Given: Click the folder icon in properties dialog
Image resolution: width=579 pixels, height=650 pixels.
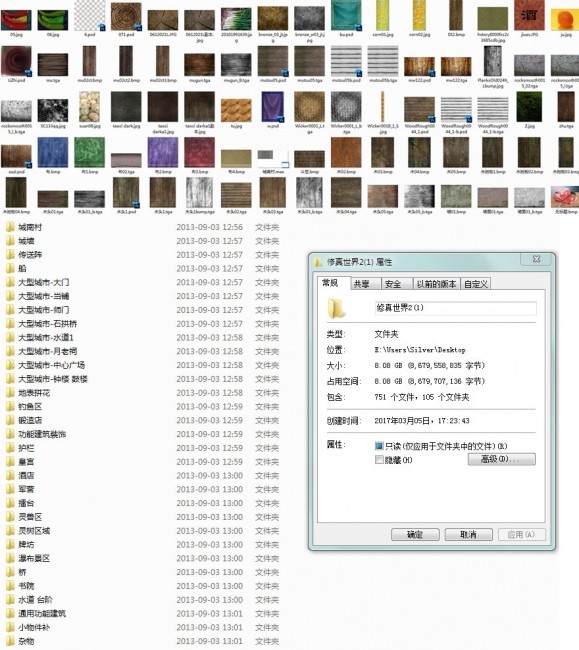Looking at the screenshot, I should coord(336,308).
